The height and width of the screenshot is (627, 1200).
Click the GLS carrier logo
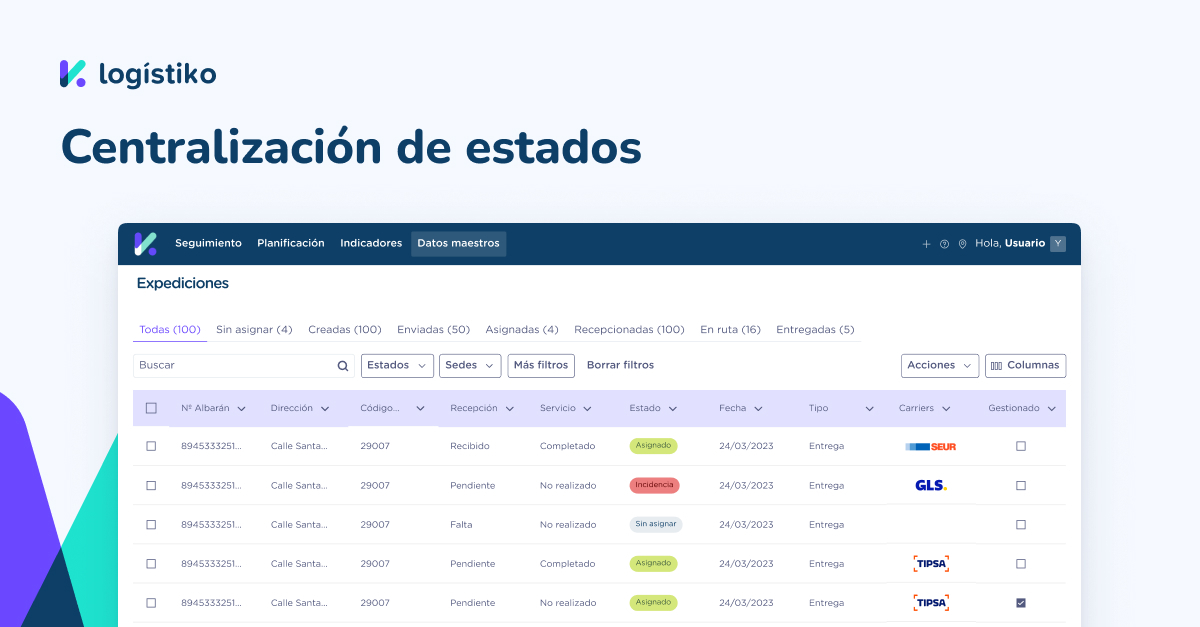931,485
